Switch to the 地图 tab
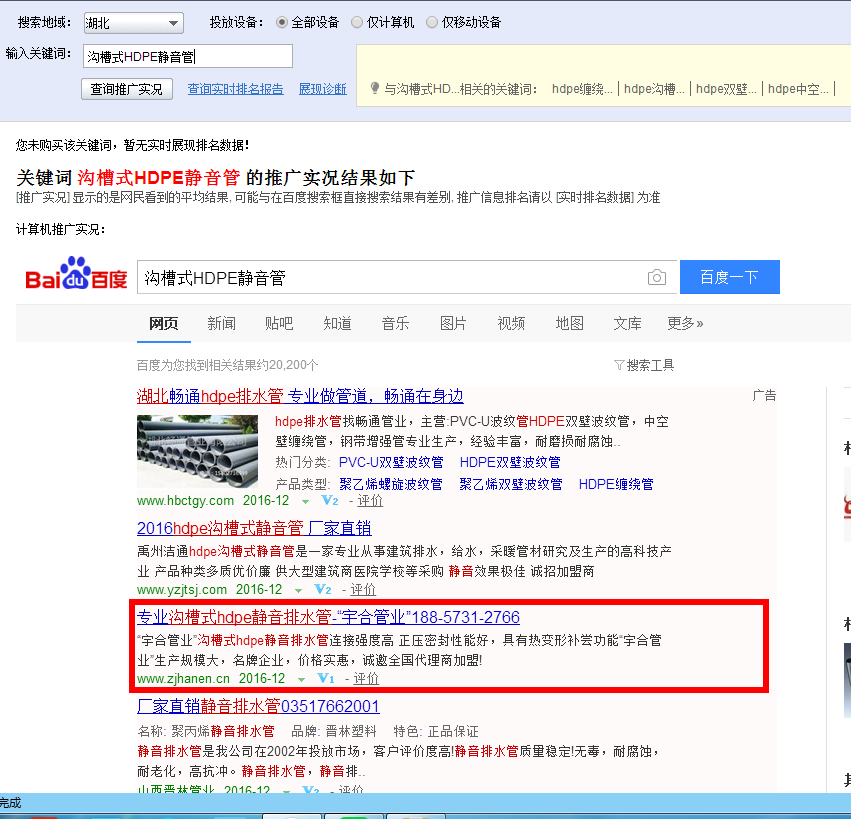 (x=569, y=324)
